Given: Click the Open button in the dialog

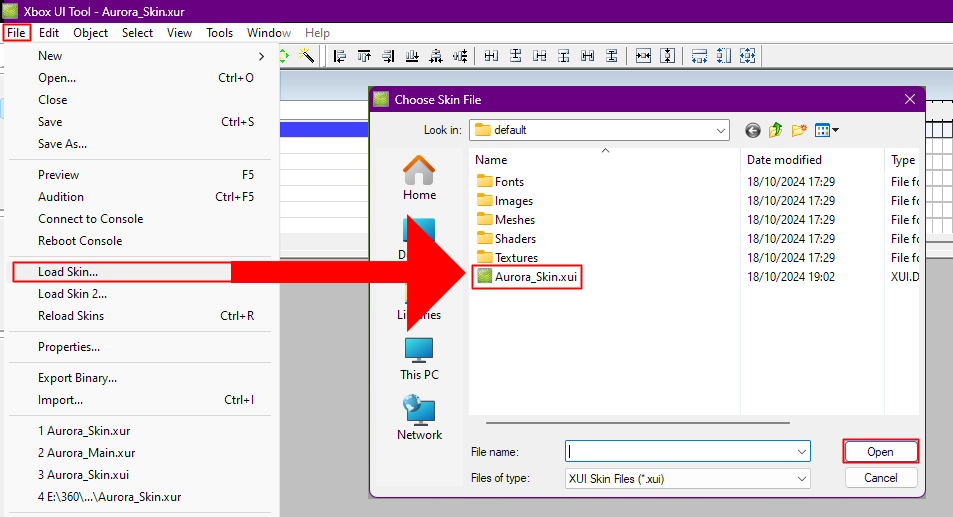Looking at the screenshot, I should point(880,451).
